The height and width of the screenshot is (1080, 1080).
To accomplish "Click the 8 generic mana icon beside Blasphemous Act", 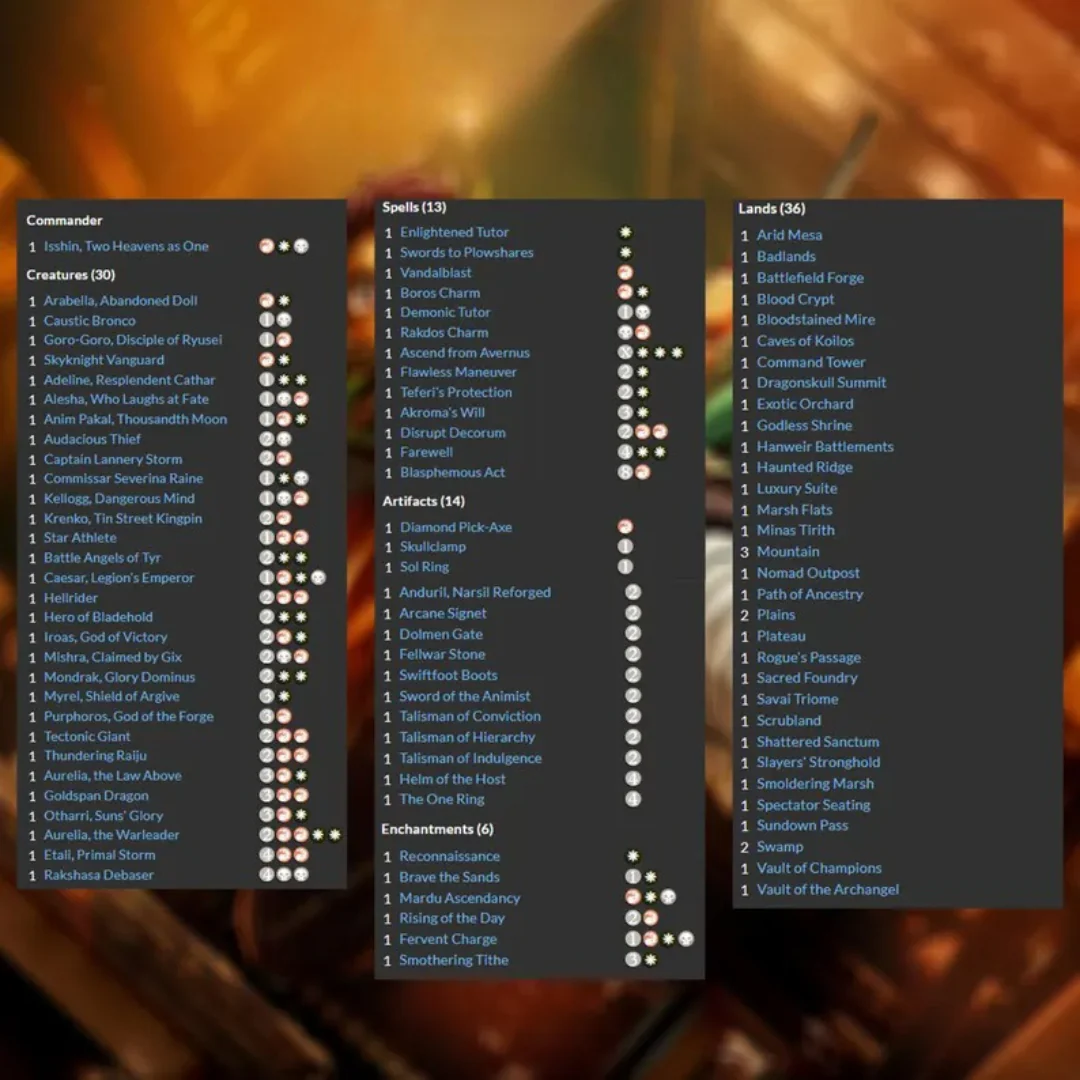I will 625,472.
